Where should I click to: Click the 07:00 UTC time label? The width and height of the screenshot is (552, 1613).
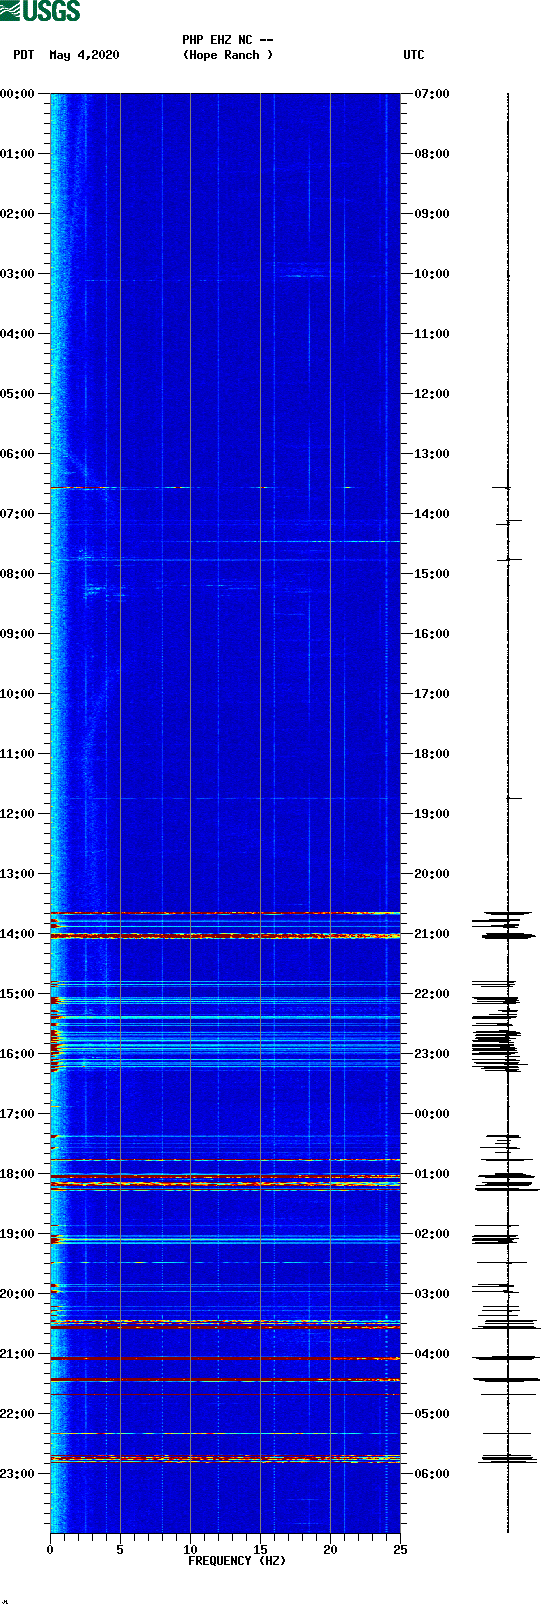tap(432, 94)
